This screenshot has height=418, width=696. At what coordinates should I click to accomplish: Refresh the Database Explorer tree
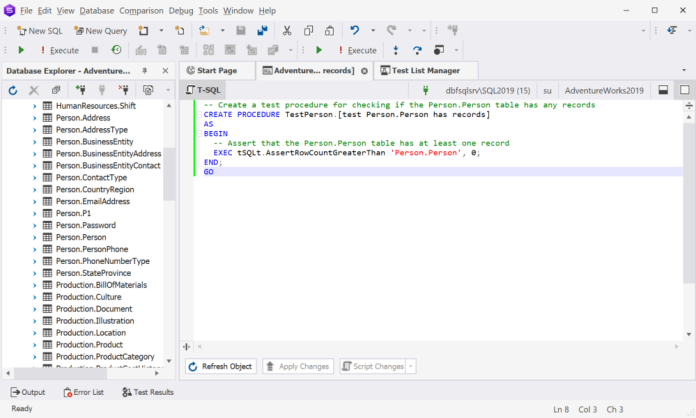point(13,90)
